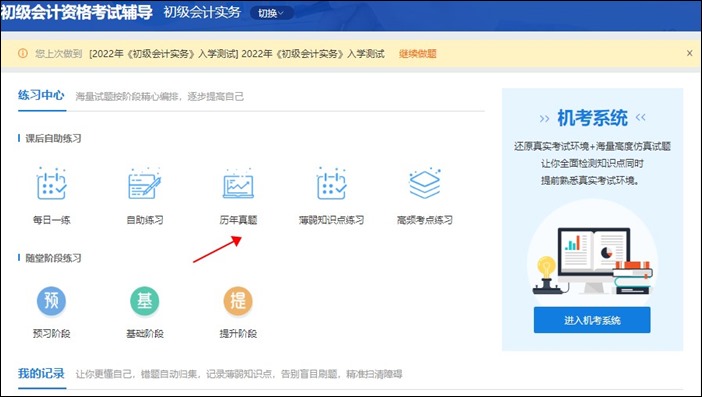Image resolution: width=702 pixels, height=397 pixels.
Task: Open the 自助练习 notepad icon
Action: coord(145,183)
